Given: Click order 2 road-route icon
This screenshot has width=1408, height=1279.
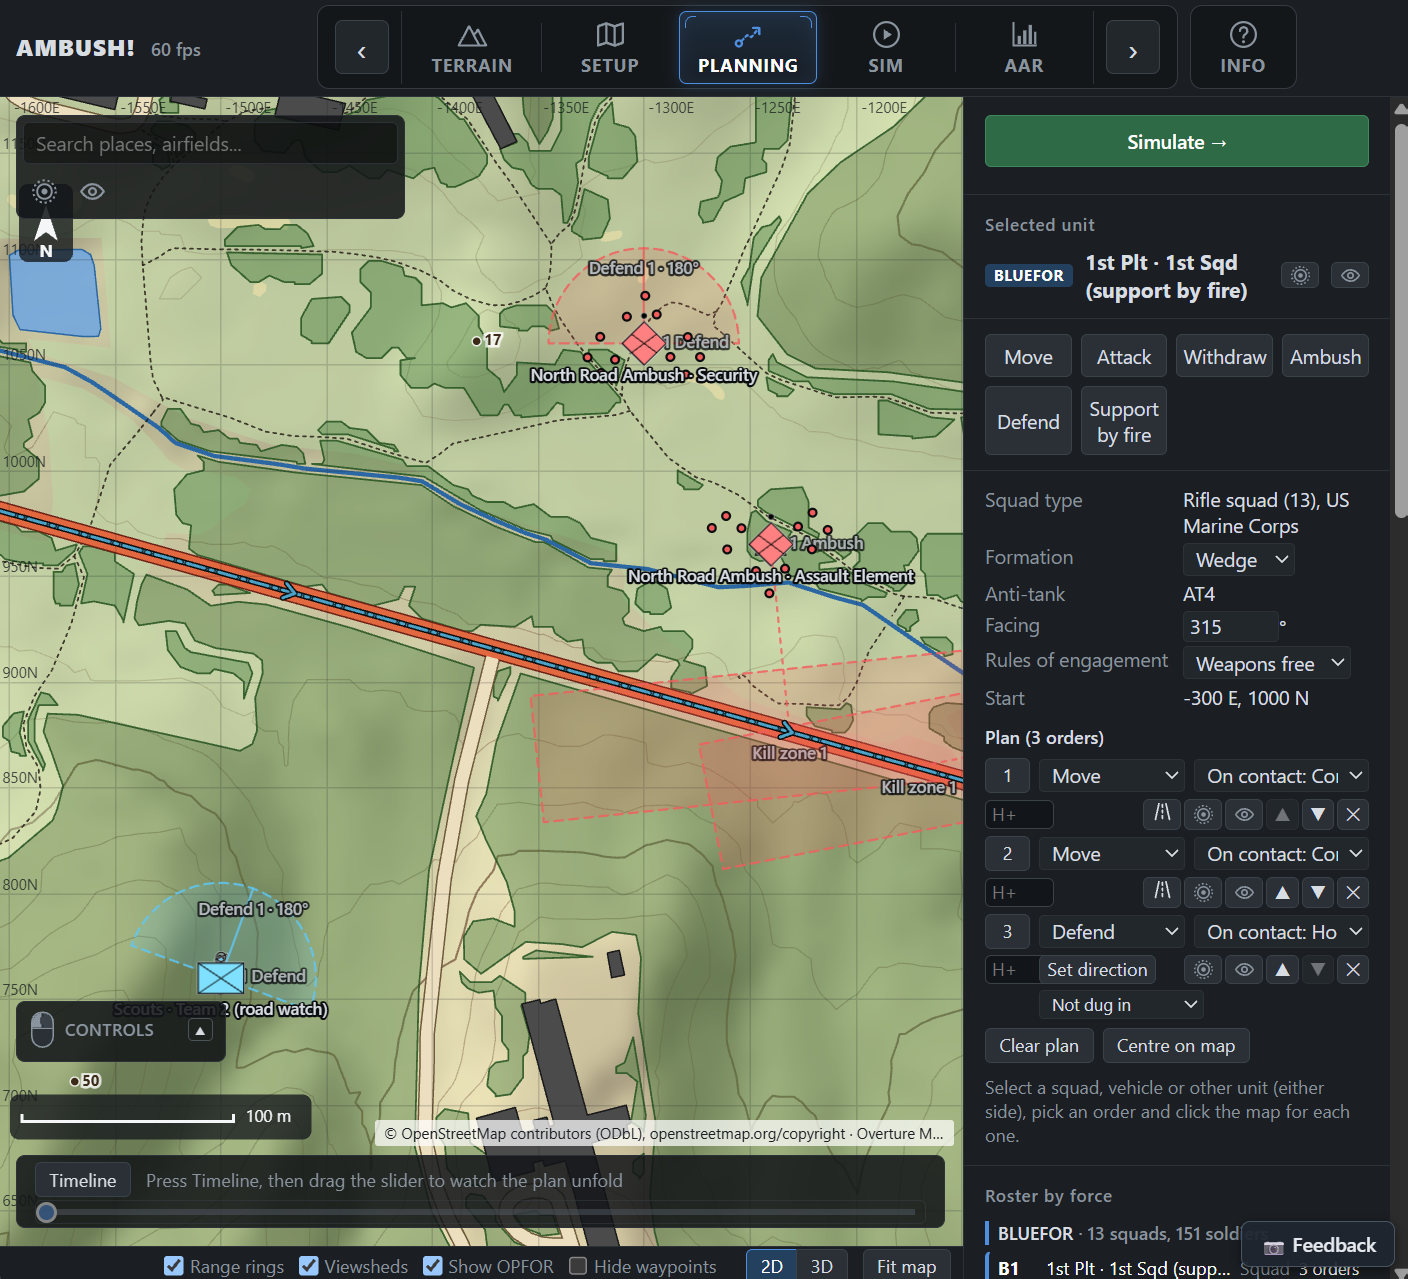Looking at the screenshot, I should point(1162,892).
